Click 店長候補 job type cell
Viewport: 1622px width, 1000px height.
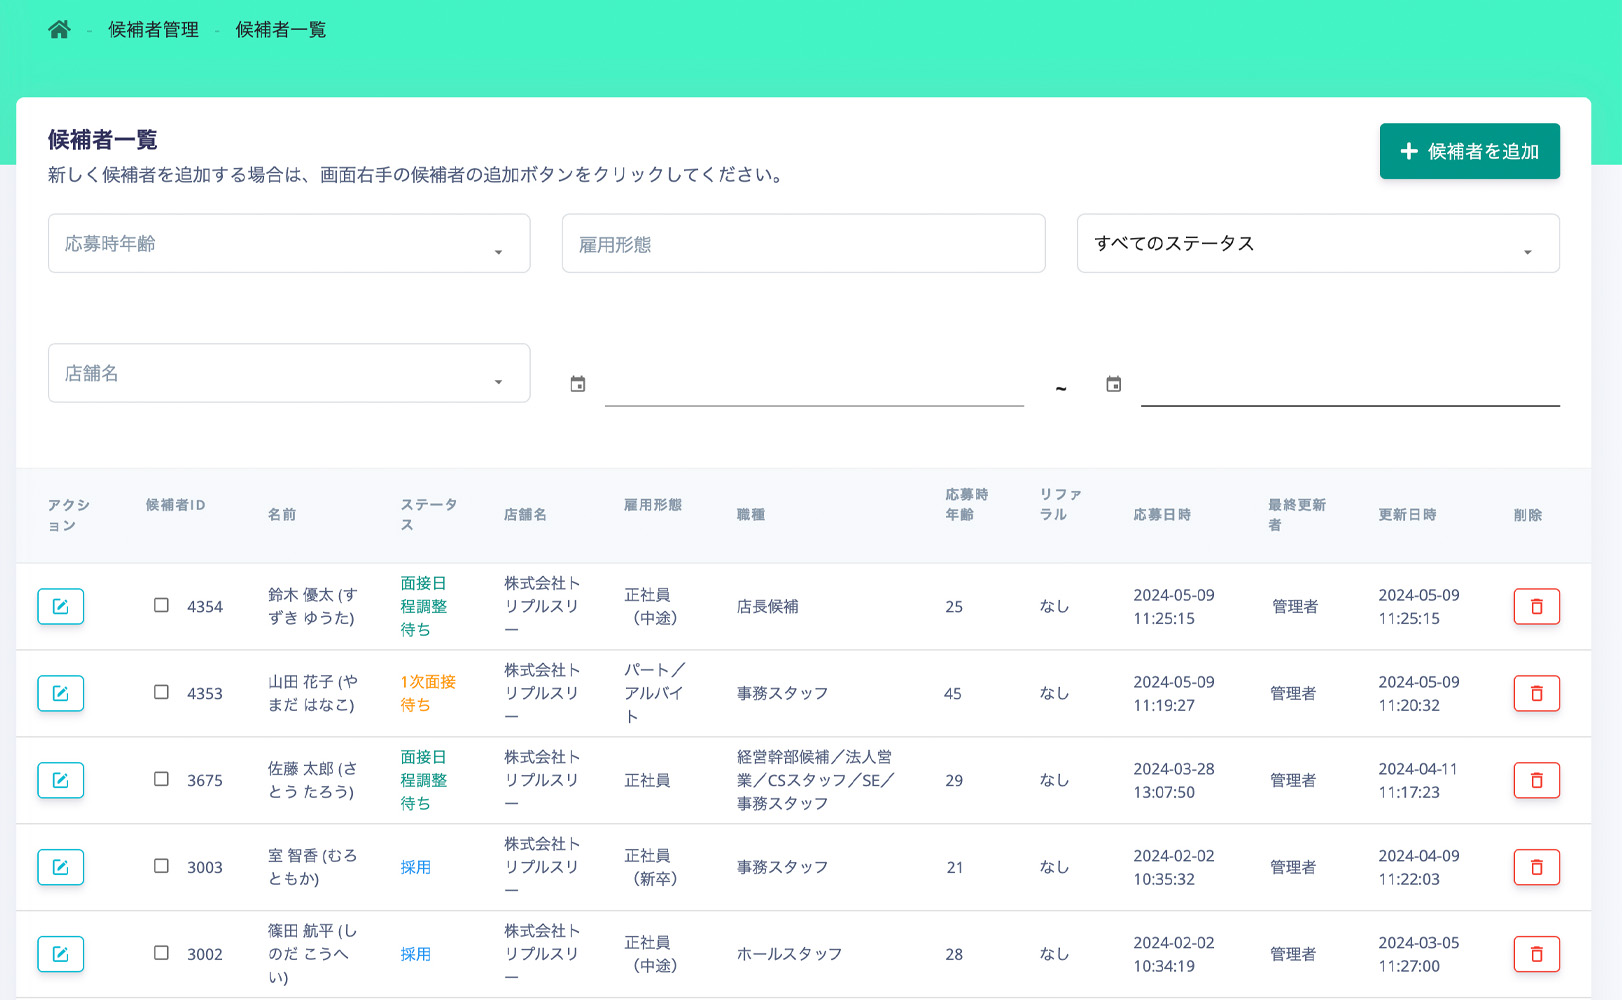click(x=767, y=606)
